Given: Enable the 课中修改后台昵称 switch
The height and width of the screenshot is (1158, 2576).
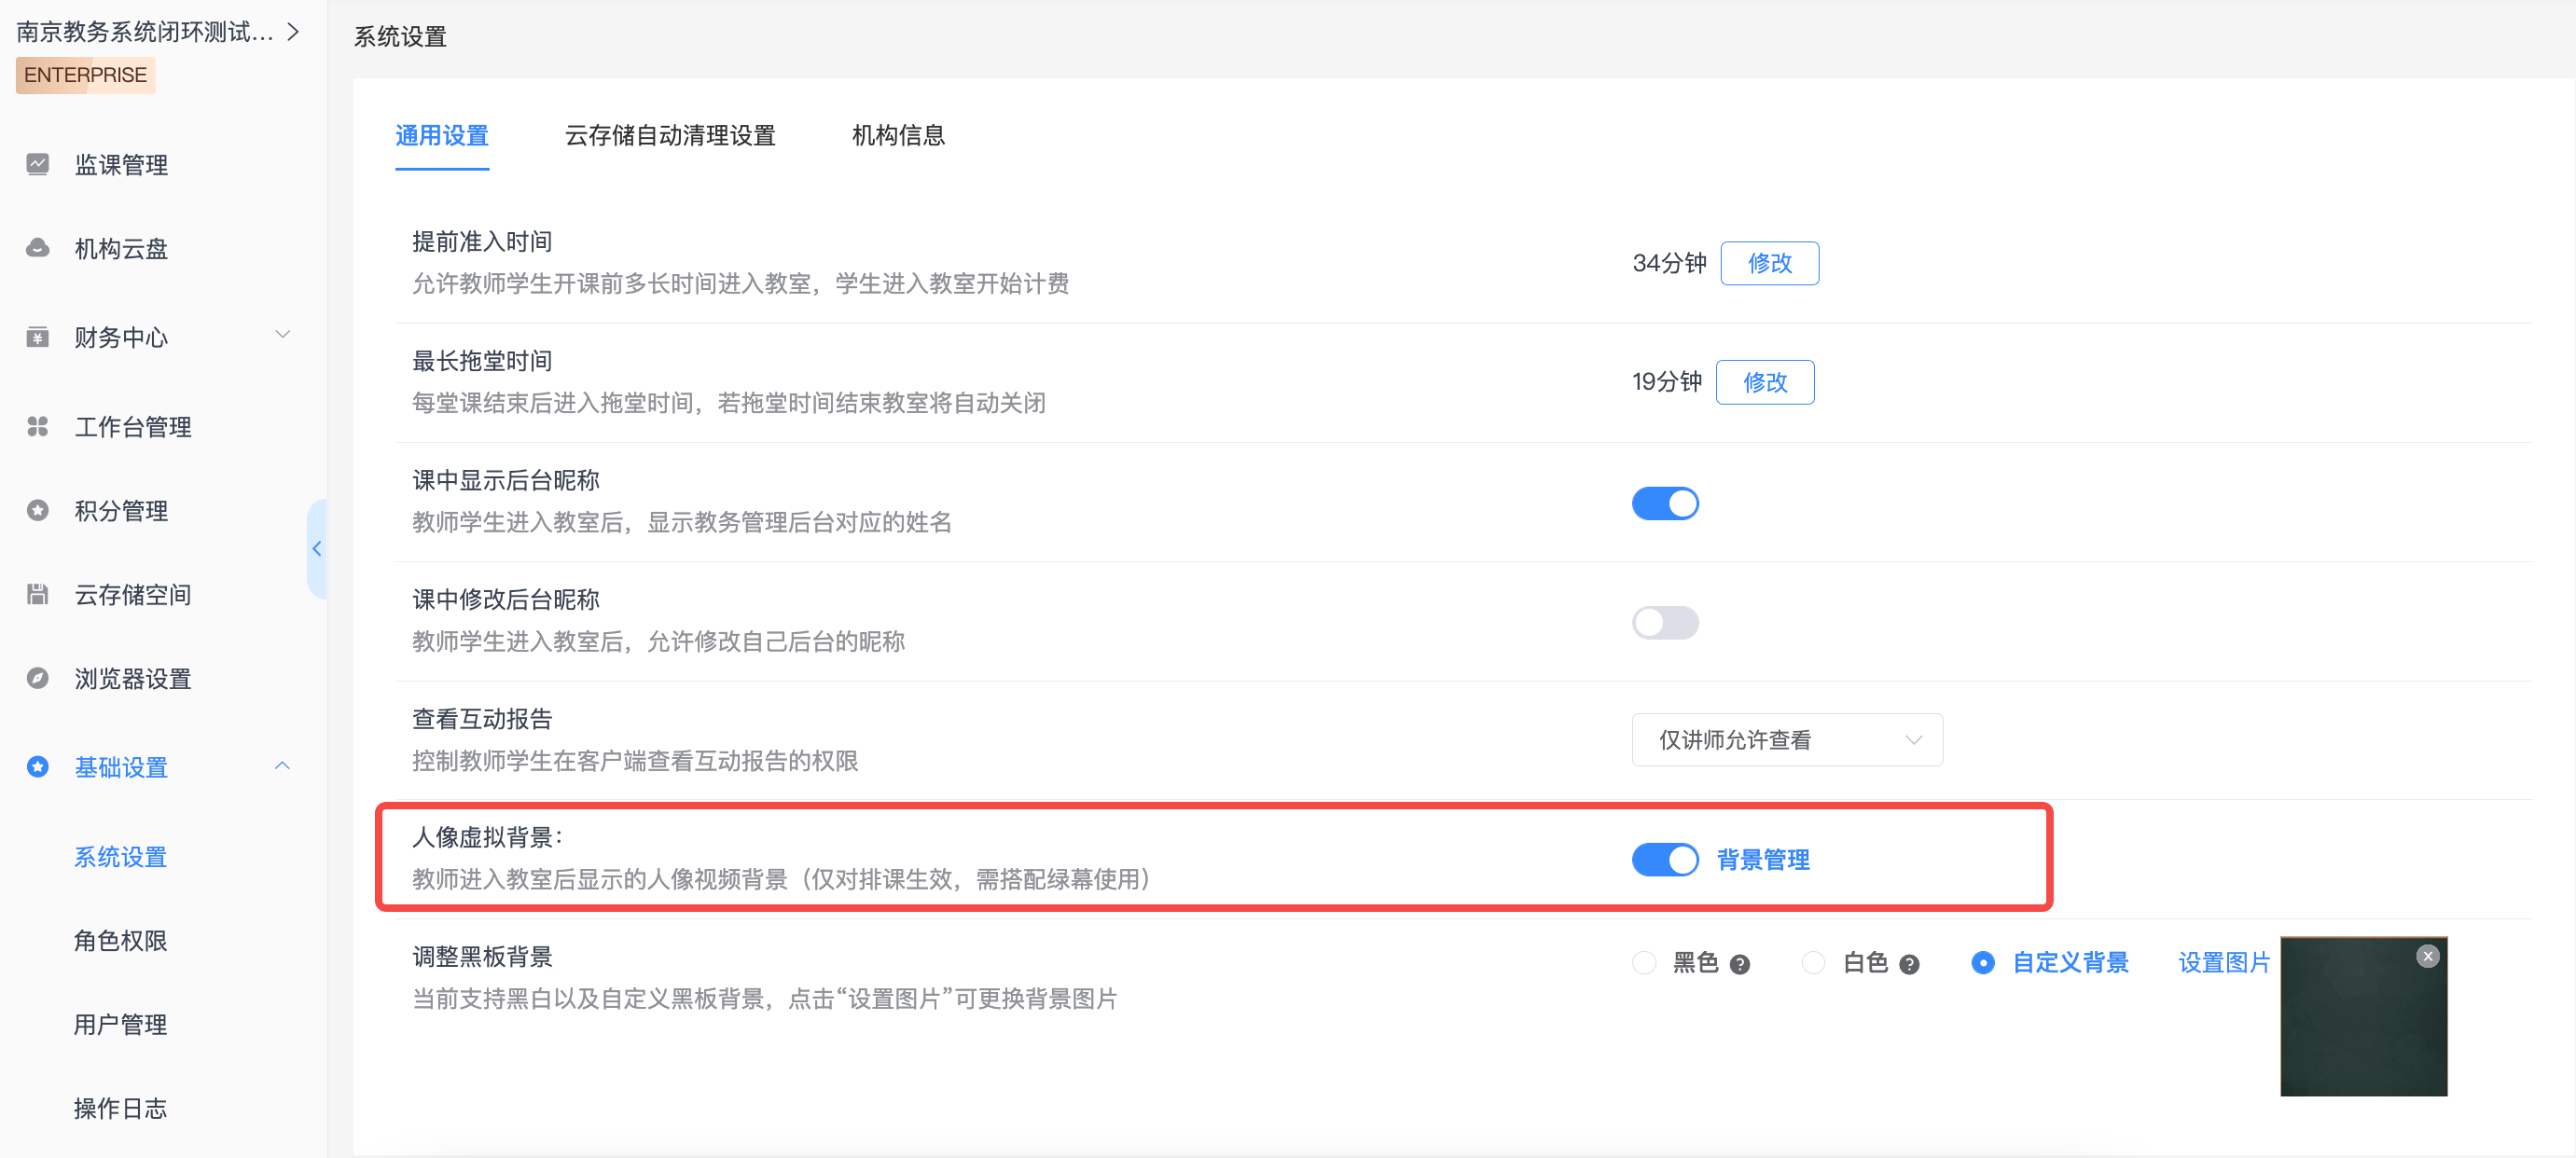Looking at the screenshot, I should [1665, 623].
